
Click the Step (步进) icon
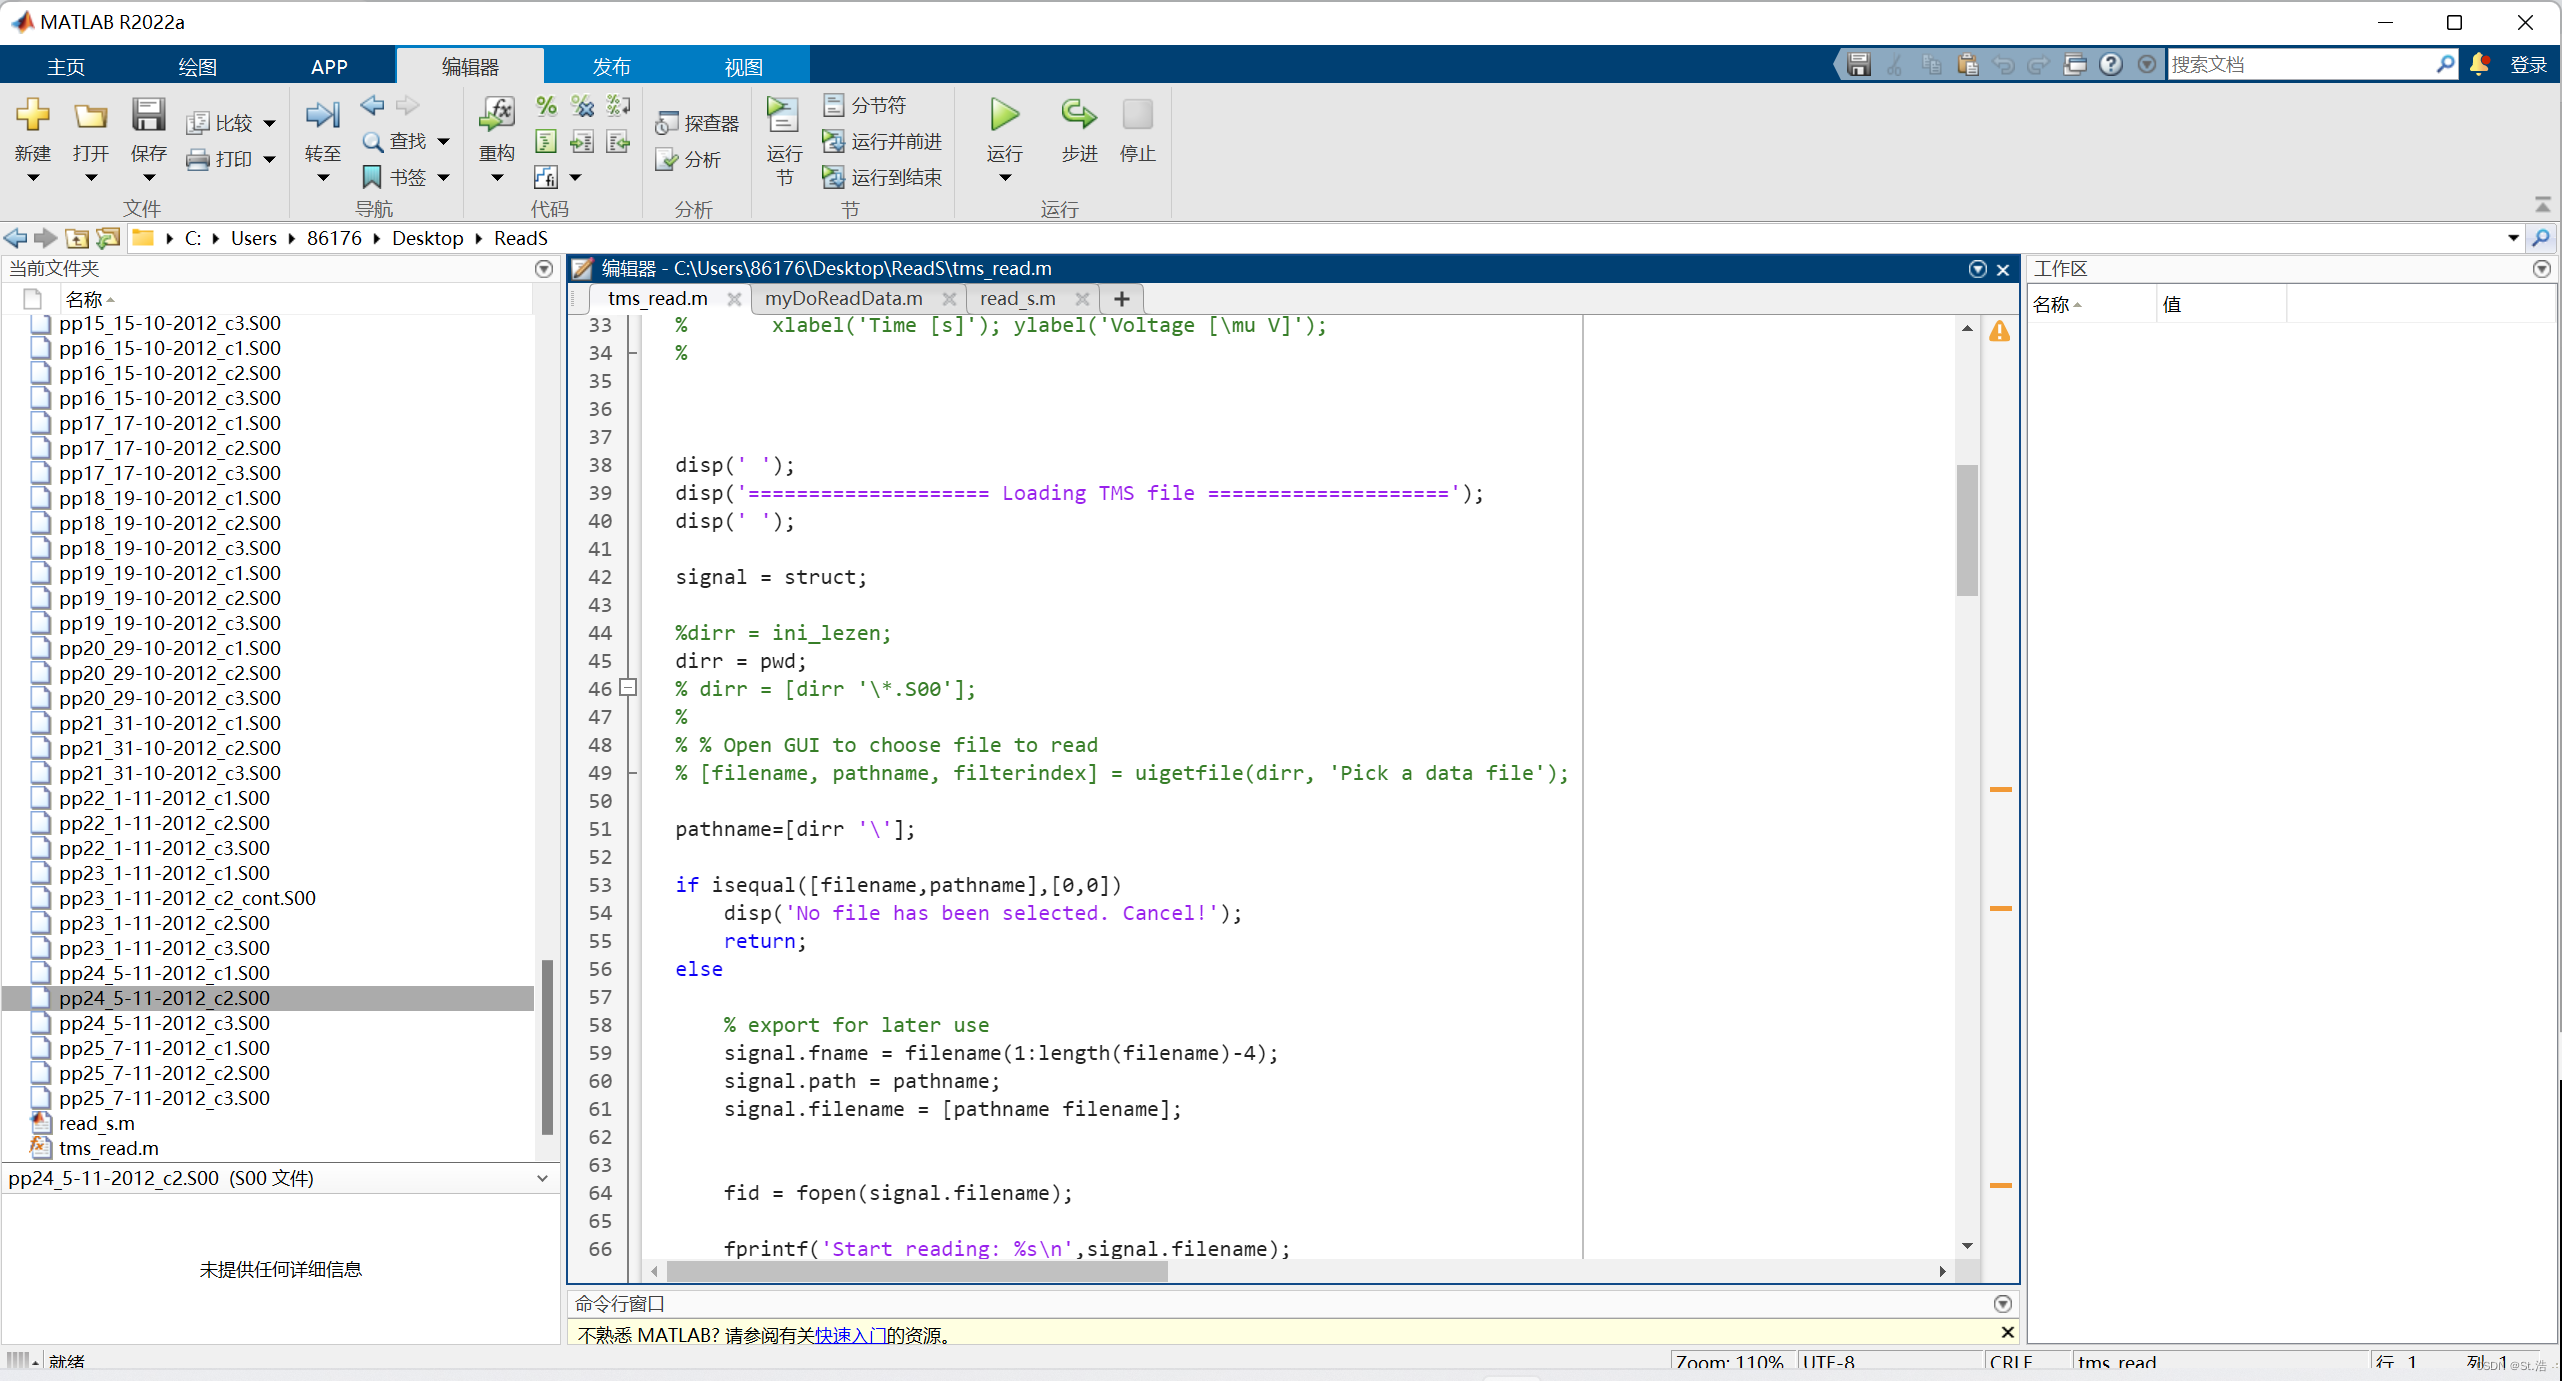pos(1078,116)
